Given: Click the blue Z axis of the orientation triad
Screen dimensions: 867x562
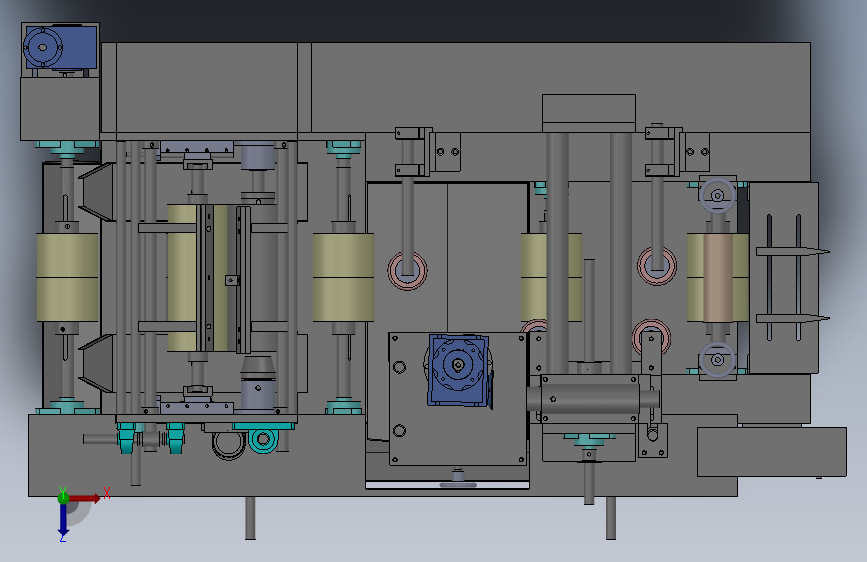Looking at the screenshot, I should click(63, 520).
